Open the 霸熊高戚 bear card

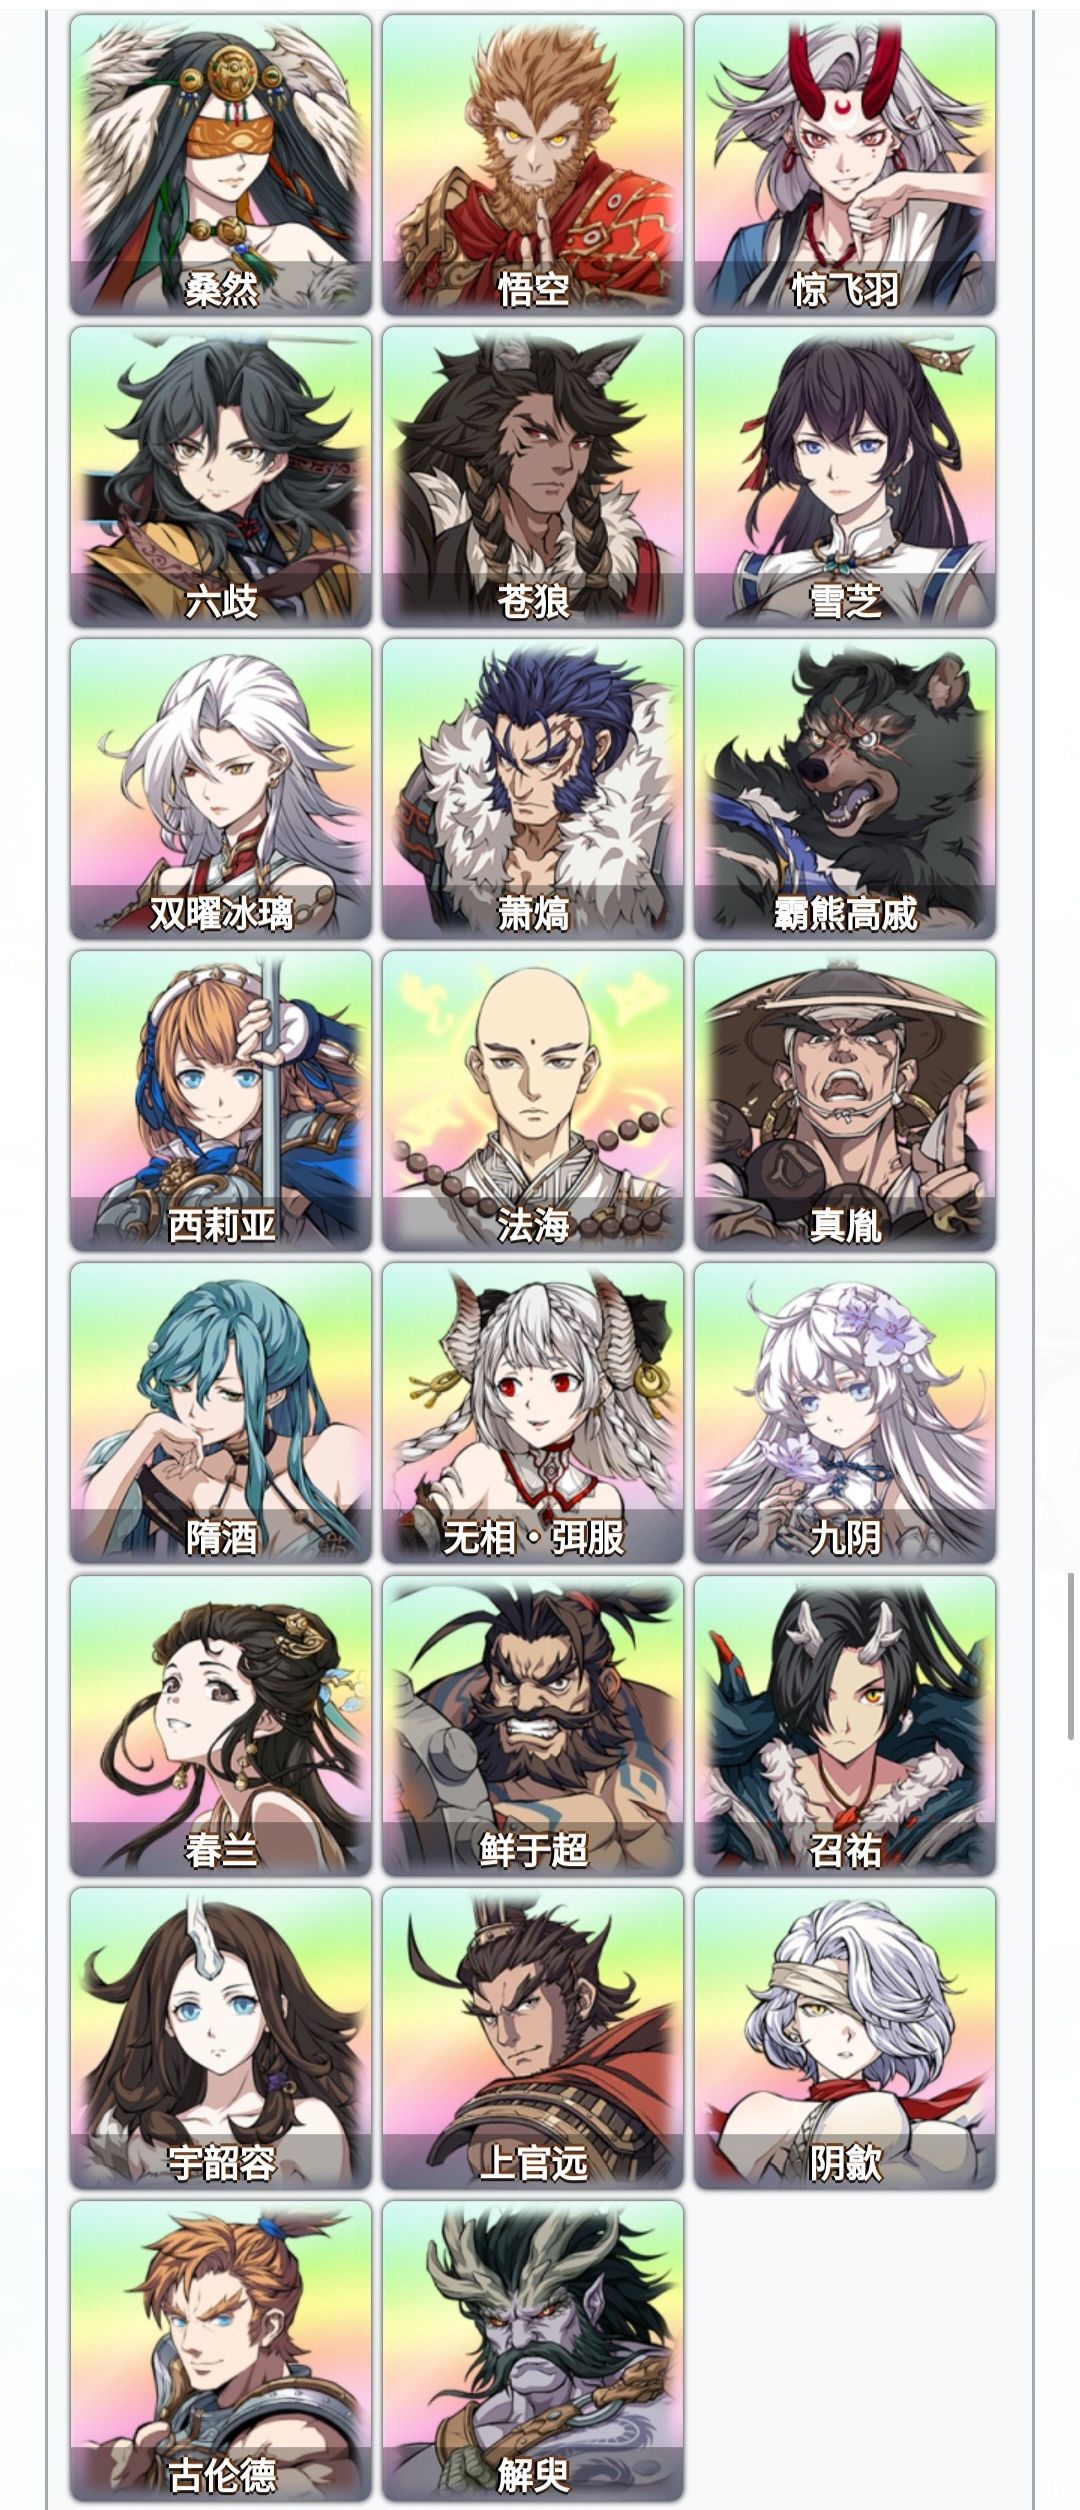(x=845, y=789)
